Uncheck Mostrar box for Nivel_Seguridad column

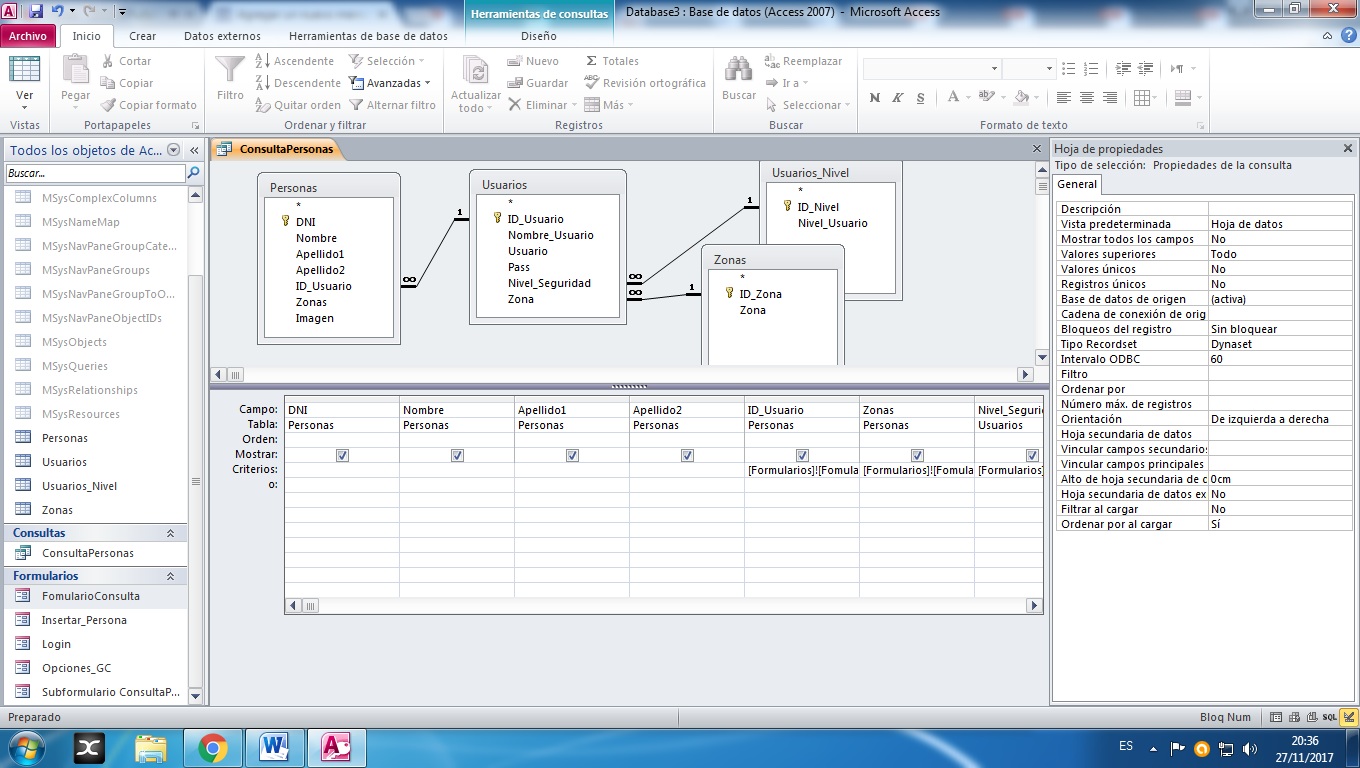(x=1032, y=455)
